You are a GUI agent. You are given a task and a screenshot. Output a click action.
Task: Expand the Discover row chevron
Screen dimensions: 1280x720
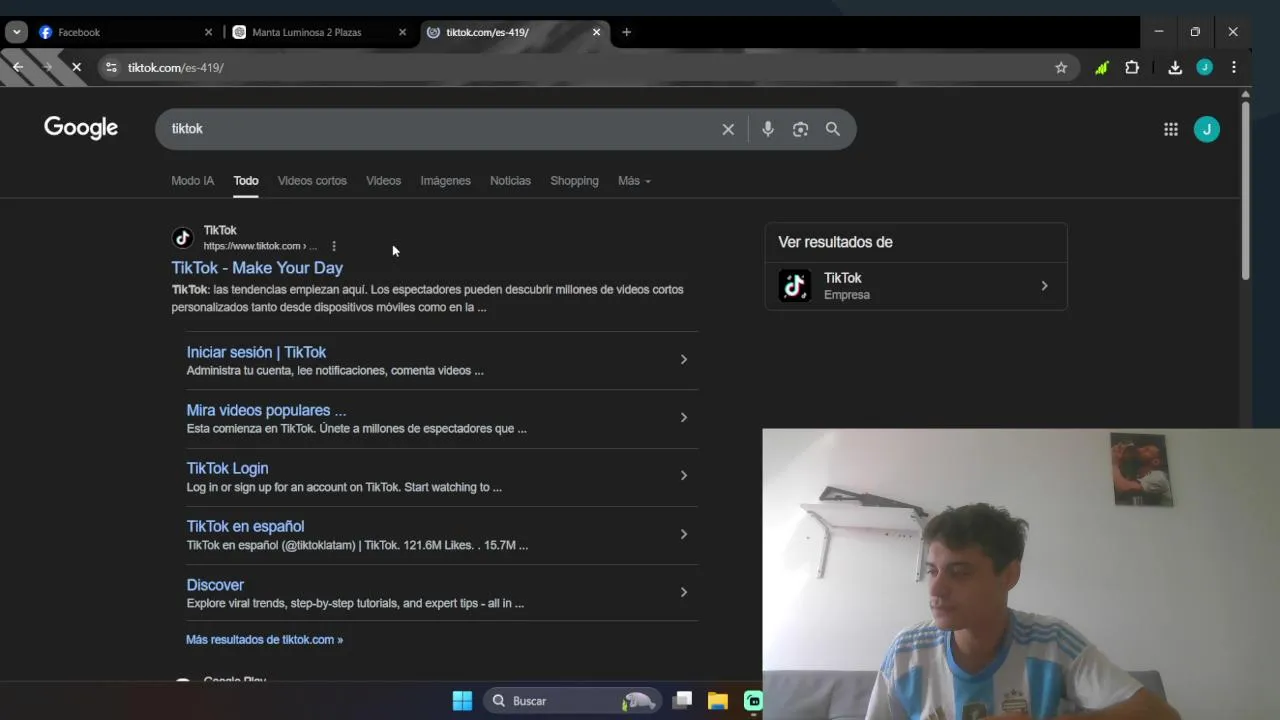[x=684, y=592]
